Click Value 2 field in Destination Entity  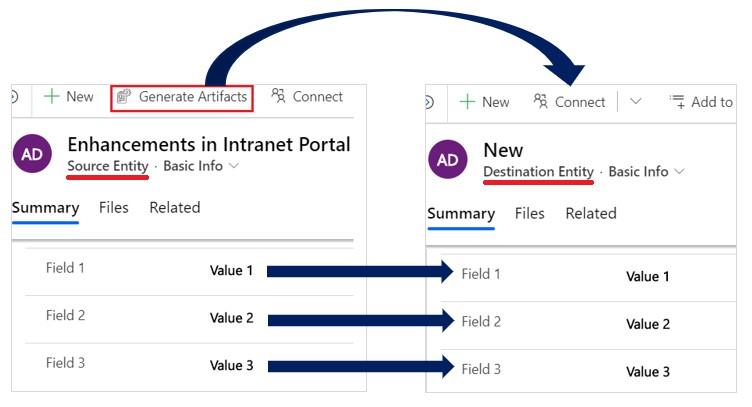coord(647,324)
